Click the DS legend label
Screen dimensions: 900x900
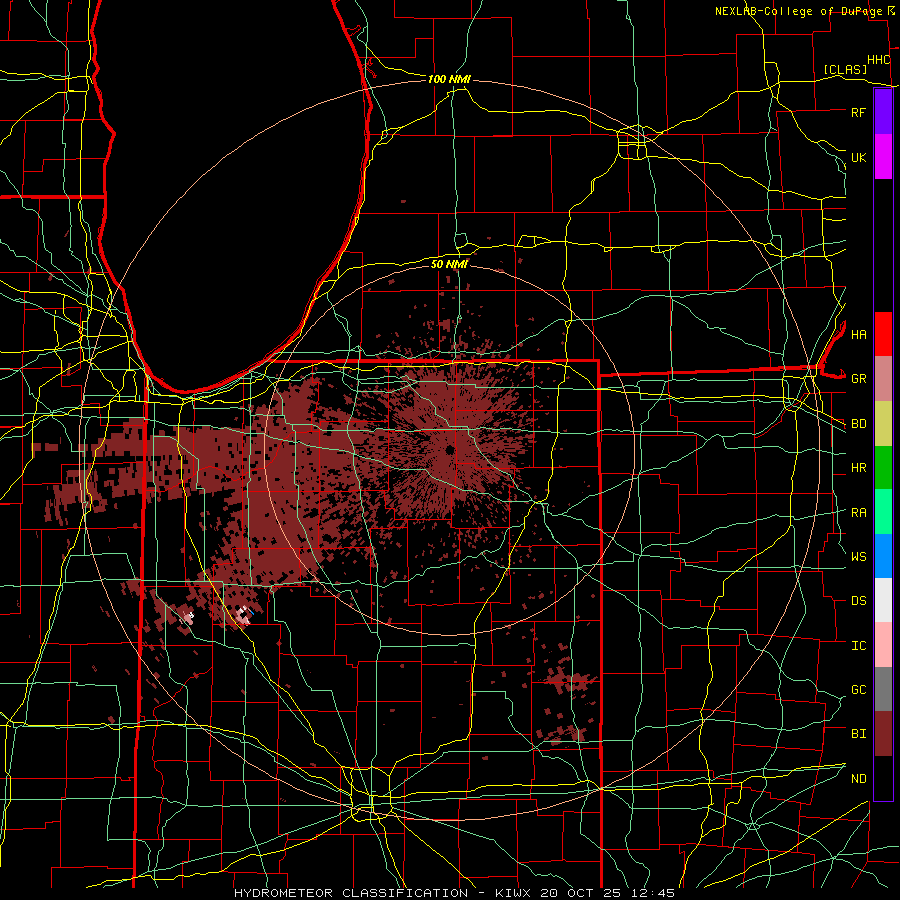[x=858, y=601]
